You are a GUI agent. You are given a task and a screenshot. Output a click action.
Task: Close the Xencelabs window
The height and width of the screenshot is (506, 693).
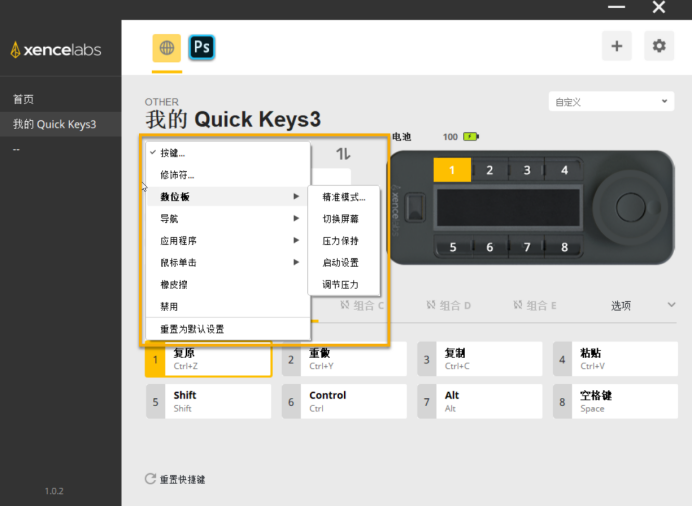[659, 7]
